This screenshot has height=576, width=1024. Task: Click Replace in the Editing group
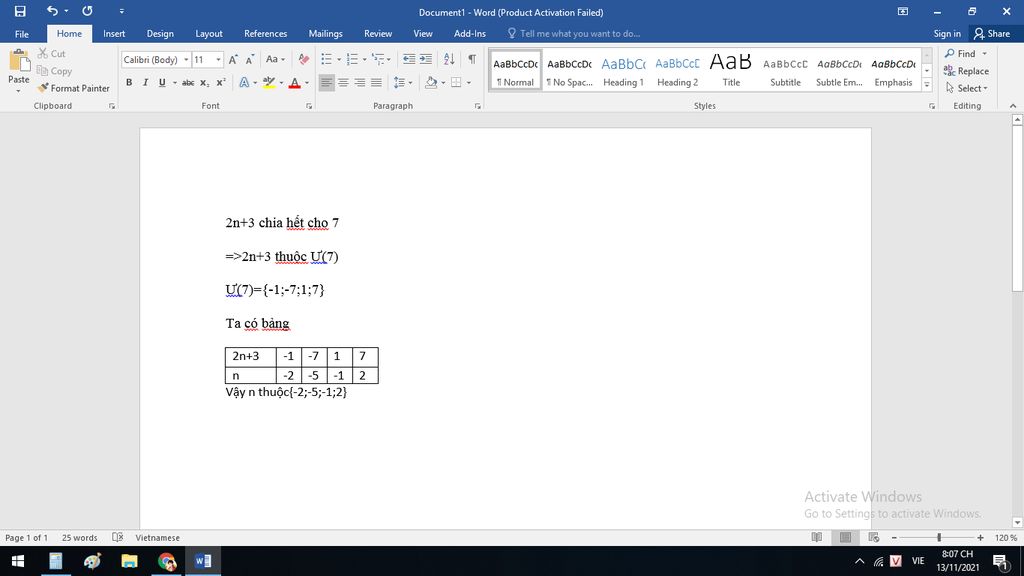[x=967, y=71]
